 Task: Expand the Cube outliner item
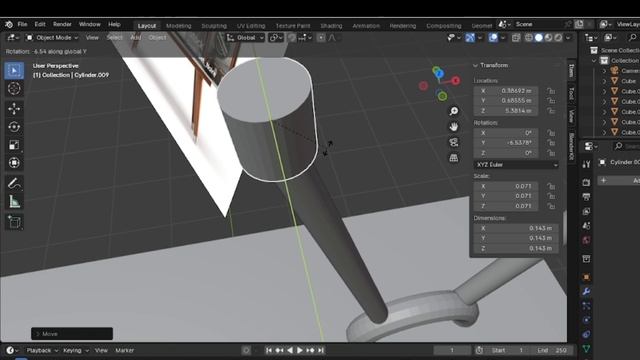pos(604,81)
